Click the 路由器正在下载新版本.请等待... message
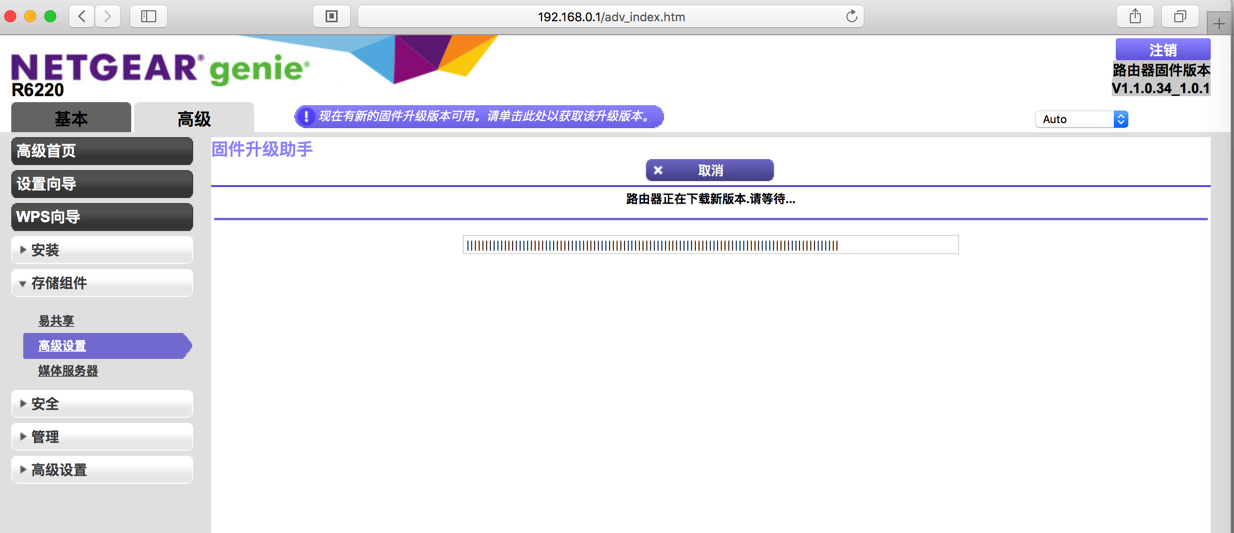 coord(711,199)
